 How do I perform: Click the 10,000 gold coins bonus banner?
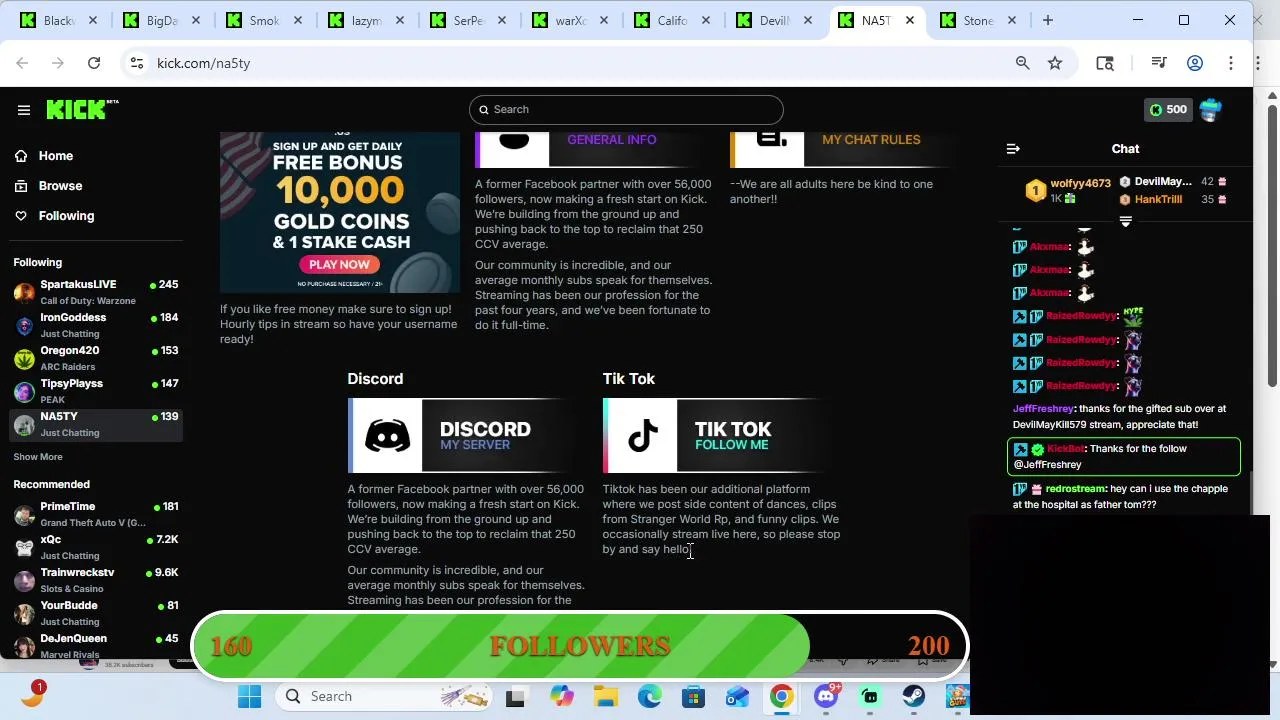point(340,212)
